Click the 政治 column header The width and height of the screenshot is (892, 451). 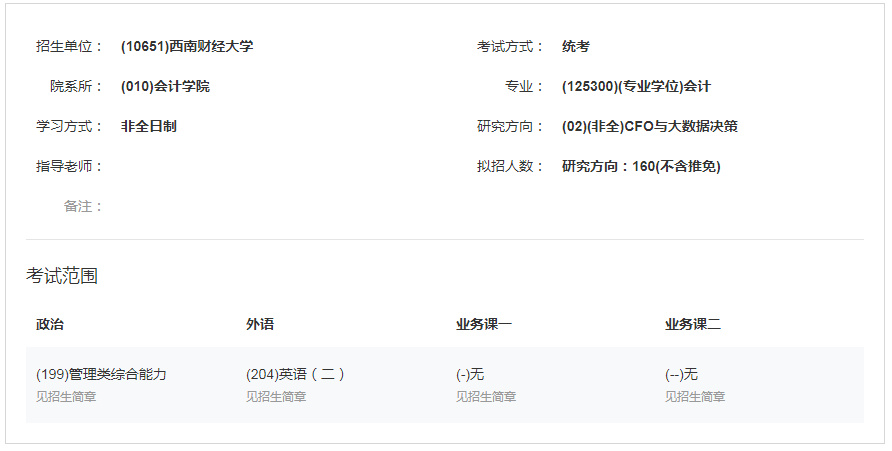click(x=50, y=324)
